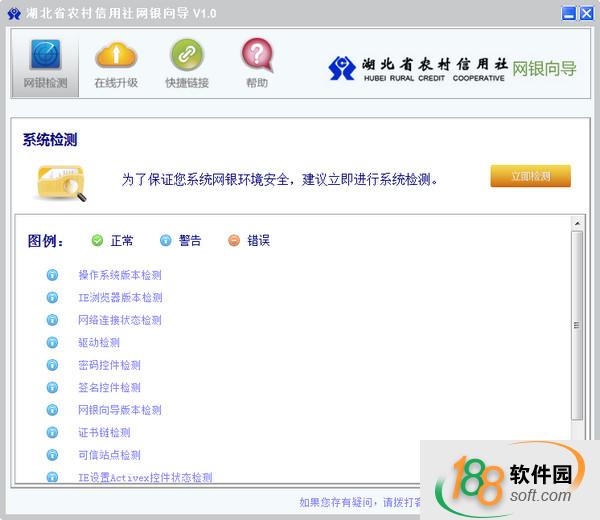Select the 网银向导版本检测 item
Screen dimensions: 600x520
(x=120, y=410)
